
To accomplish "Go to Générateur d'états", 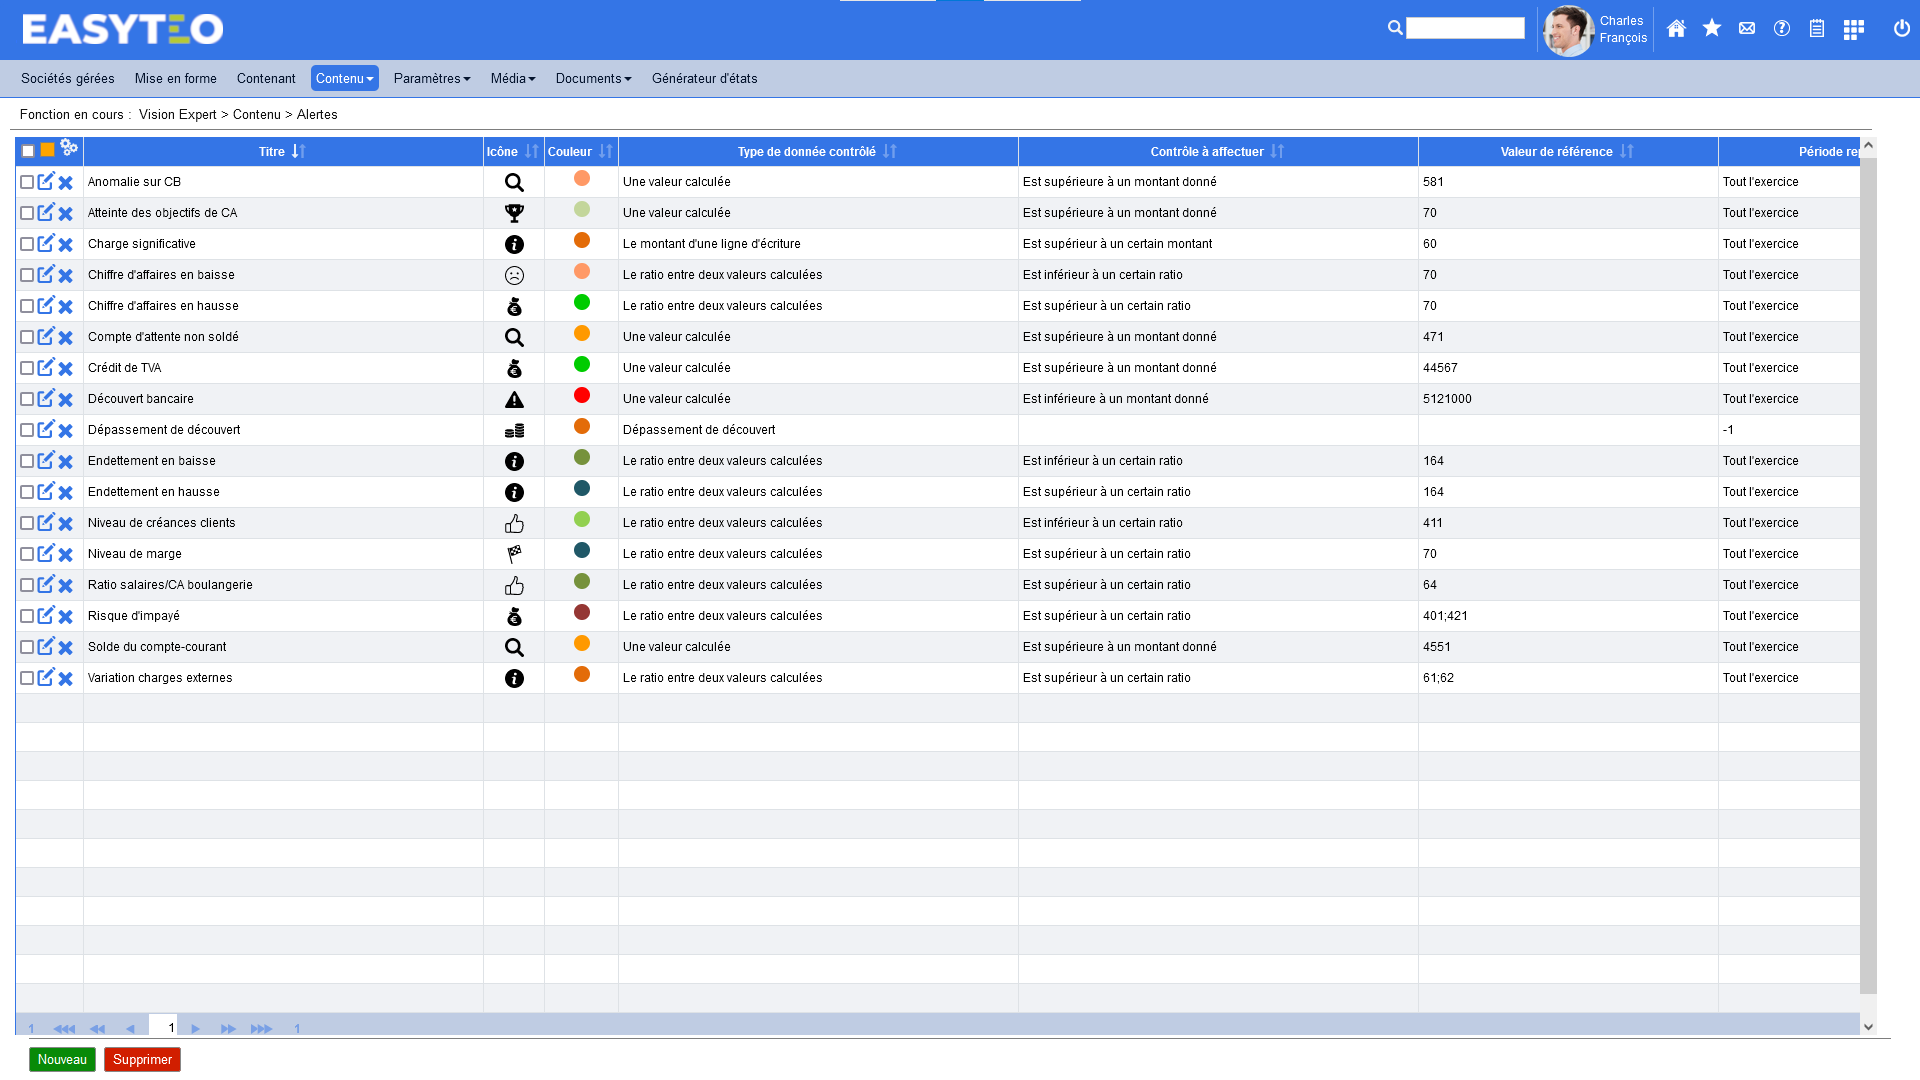I will click(x=704, y=78).
